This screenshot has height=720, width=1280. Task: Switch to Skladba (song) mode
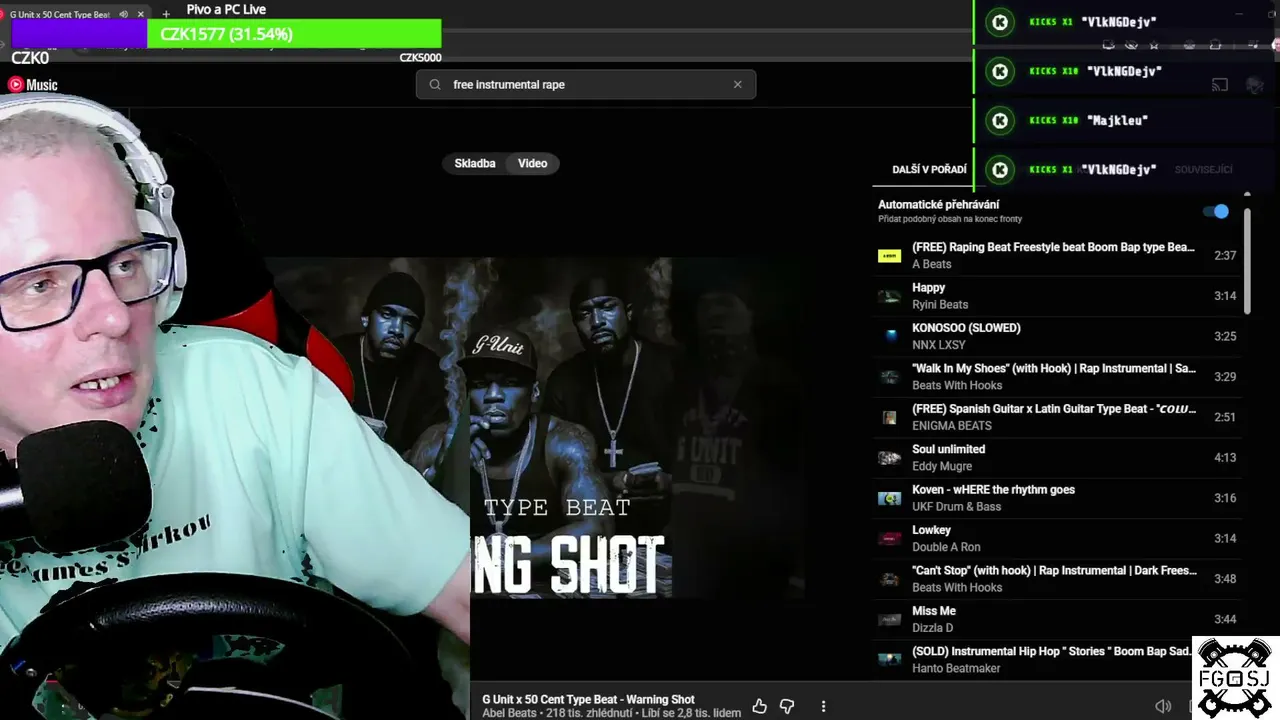pyautogui.click(x=475, y=163)
